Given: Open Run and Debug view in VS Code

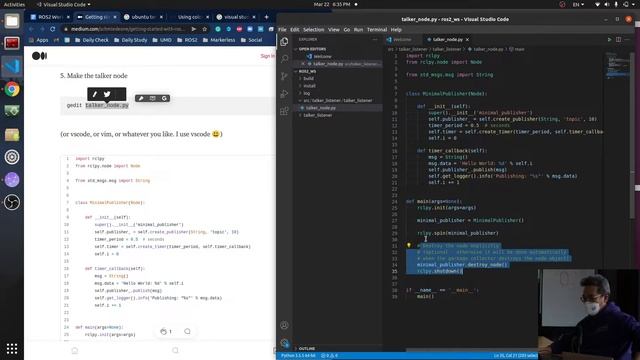Looking at the screenshot, I should click(284, 94).
